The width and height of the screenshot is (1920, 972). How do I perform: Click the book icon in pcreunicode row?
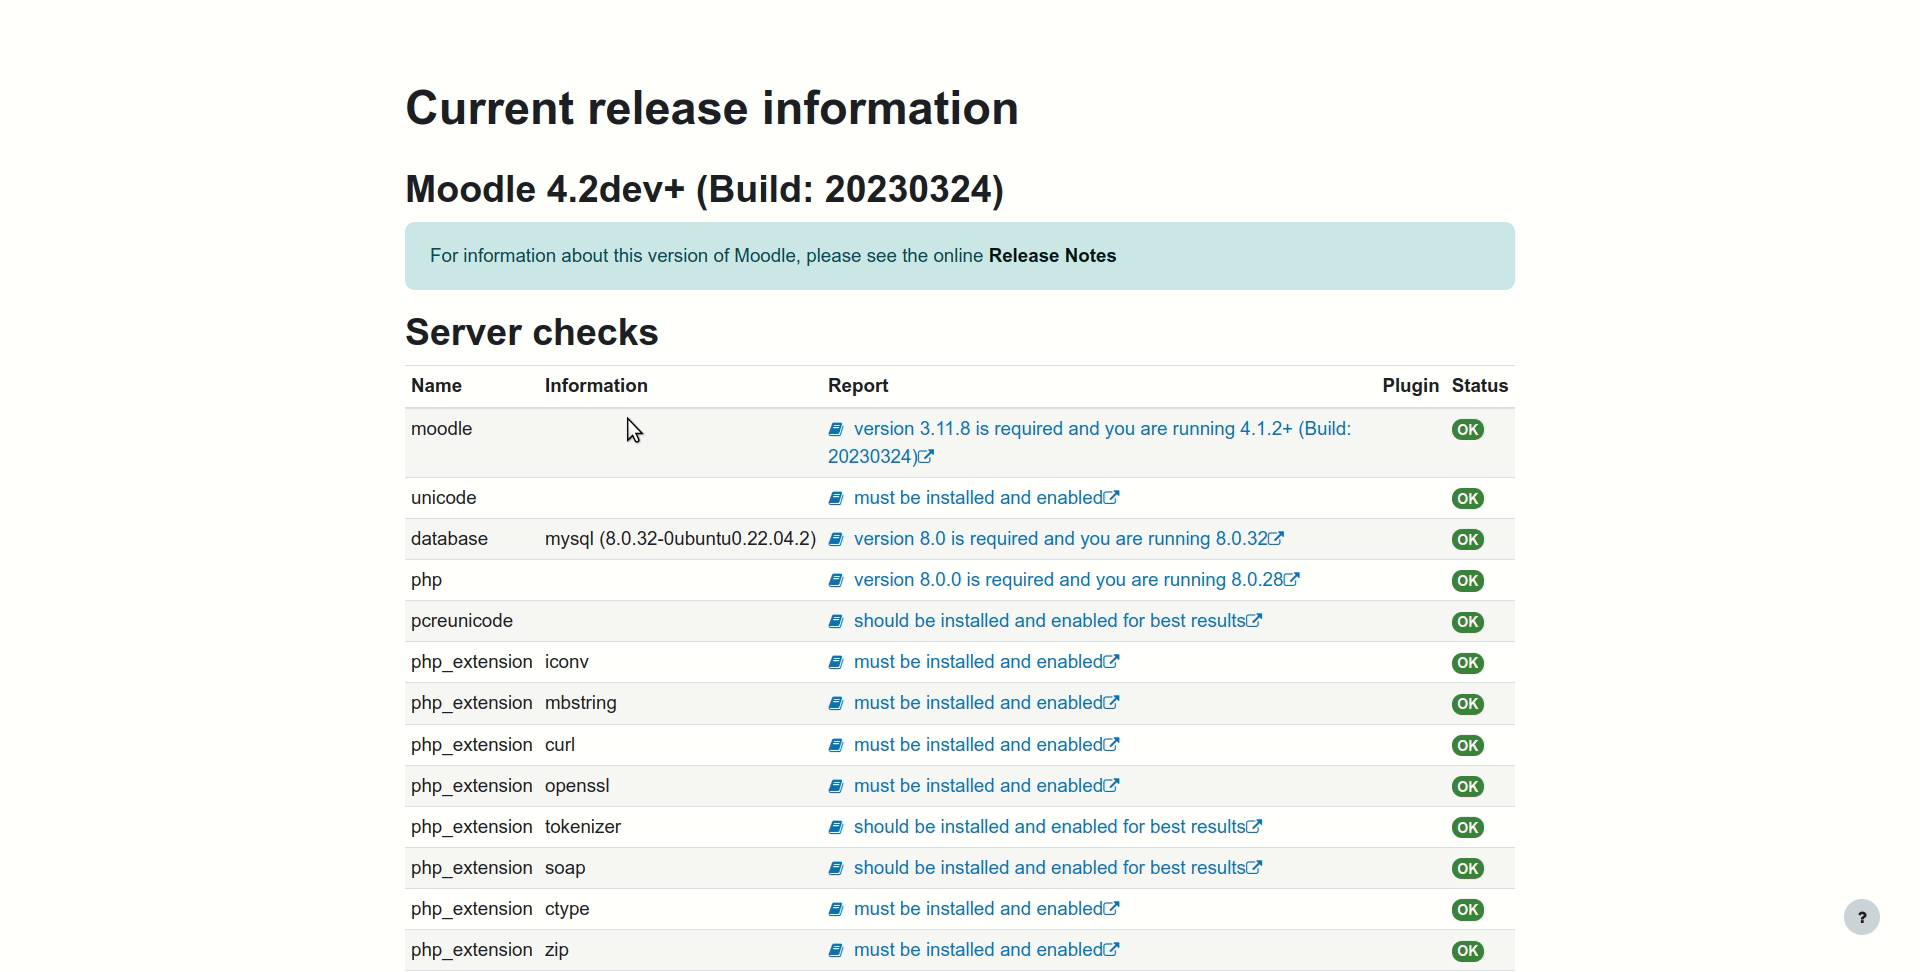[x=836, y=622]
